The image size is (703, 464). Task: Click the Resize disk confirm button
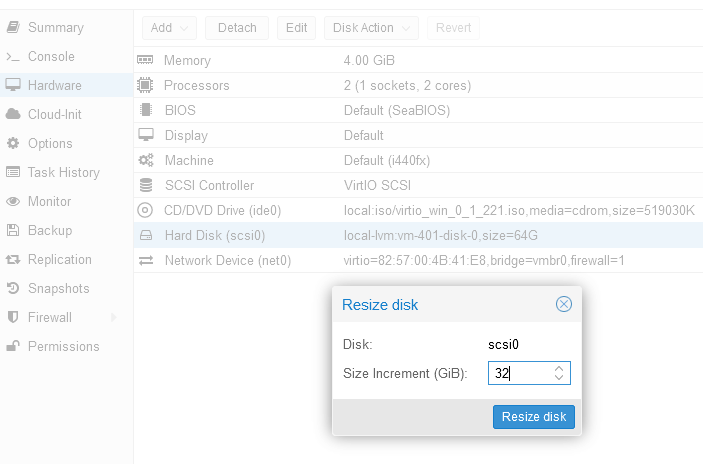(534, 417)
